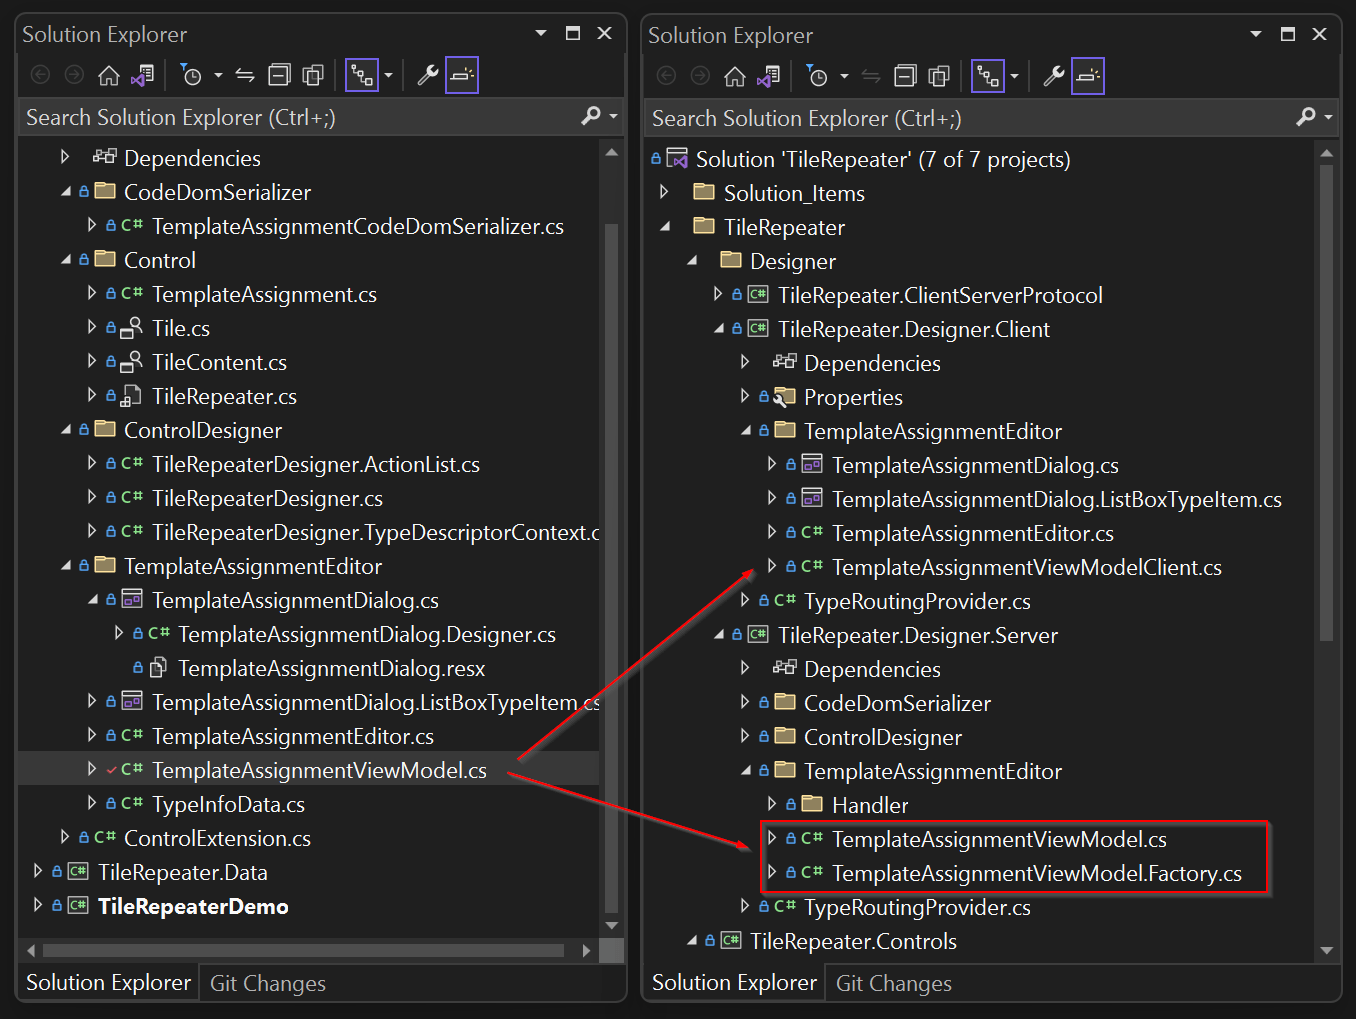Open Pending Changes Filter dropdown arrow in left toolbar
The width and height of the screenshot is (1356, 1019).
coord(217,75)
